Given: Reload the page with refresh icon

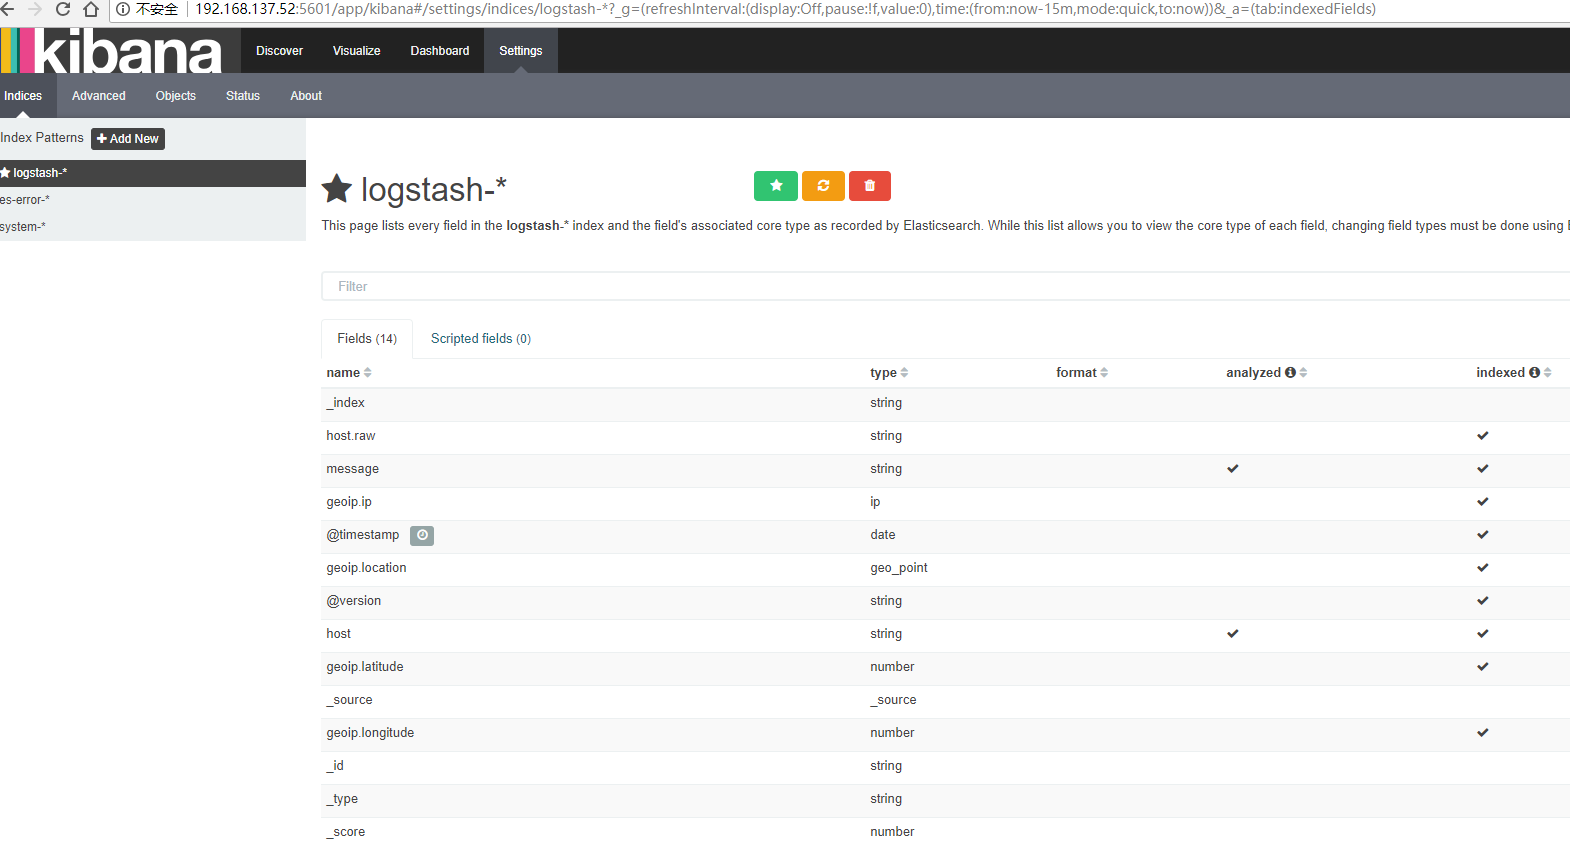Looking at the screenshot, I should (63, 9).
